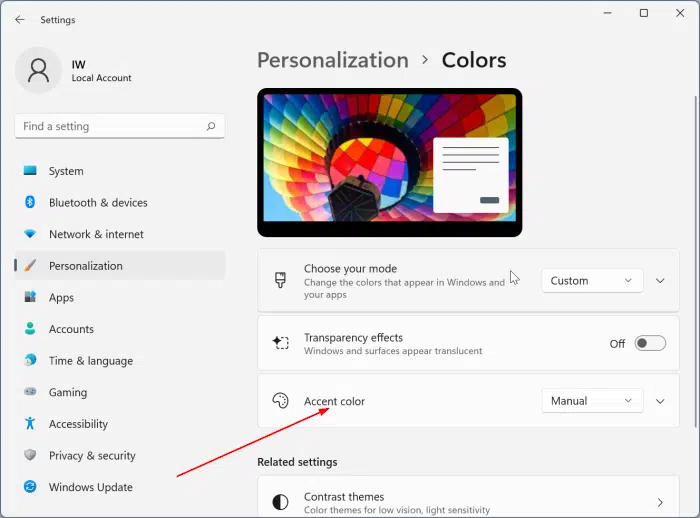Open the Apps category
Viewport: 700px width, 518px height.
coord(120,297)
